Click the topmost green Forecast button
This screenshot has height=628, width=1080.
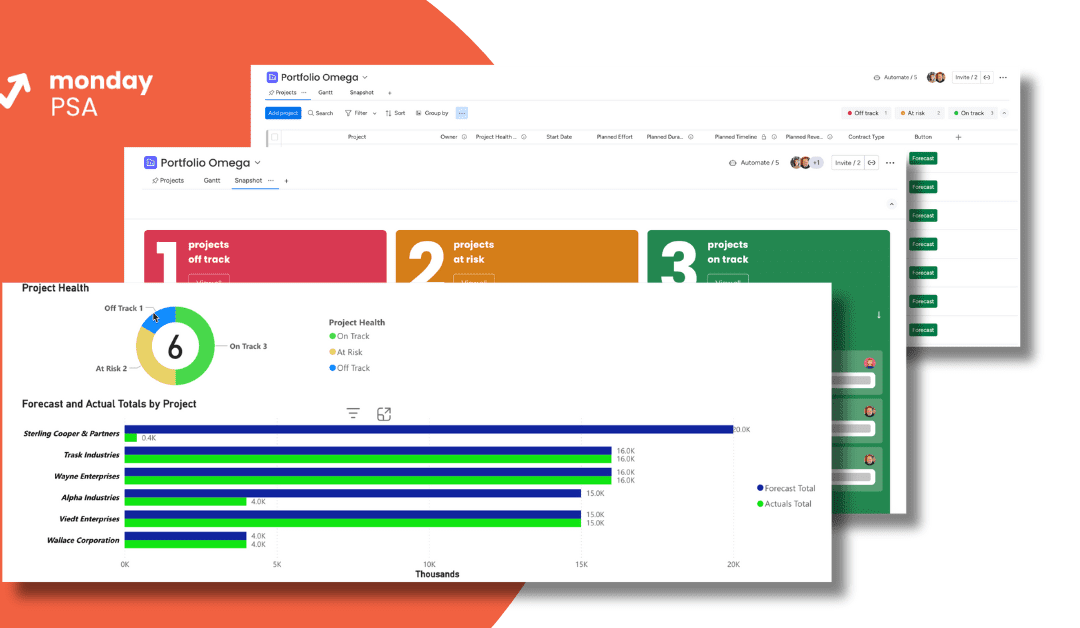point(923,158)
